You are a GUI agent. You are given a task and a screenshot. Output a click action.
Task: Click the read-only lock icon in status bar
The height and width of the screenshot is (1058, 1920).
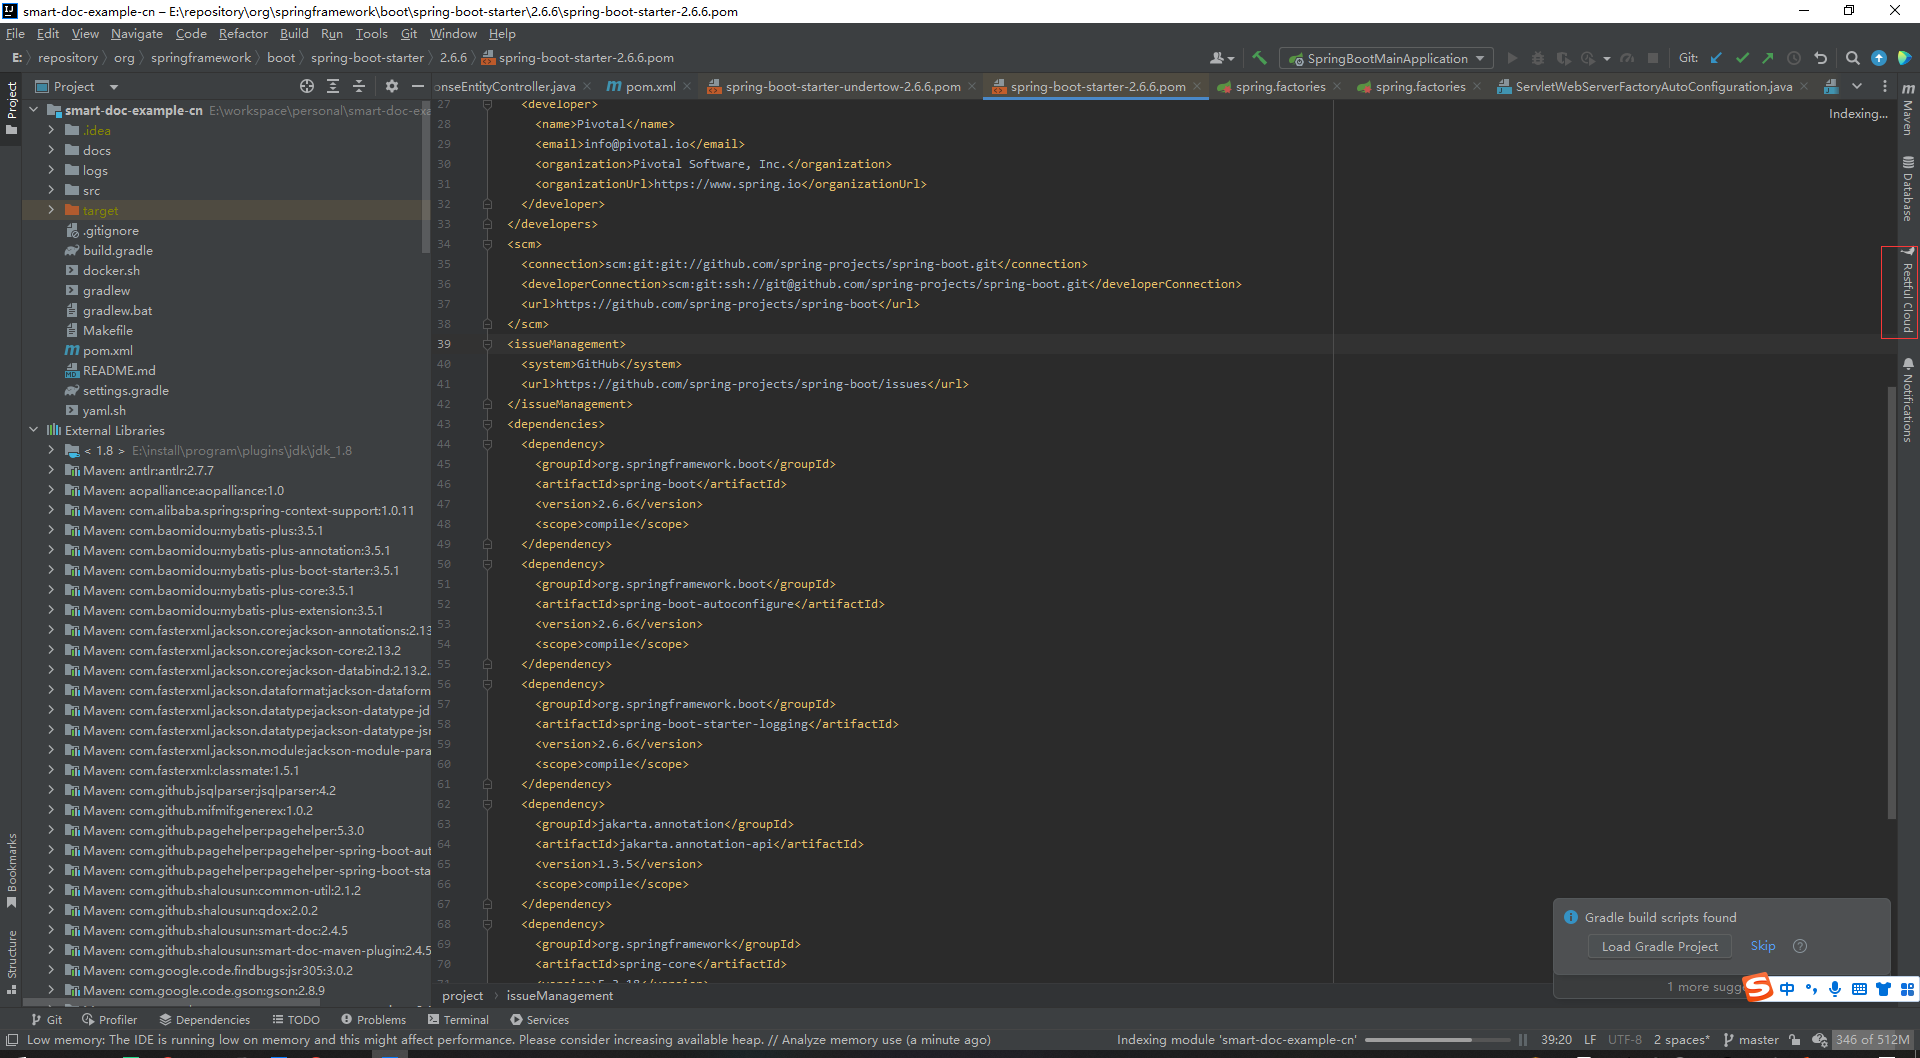1795,1040
